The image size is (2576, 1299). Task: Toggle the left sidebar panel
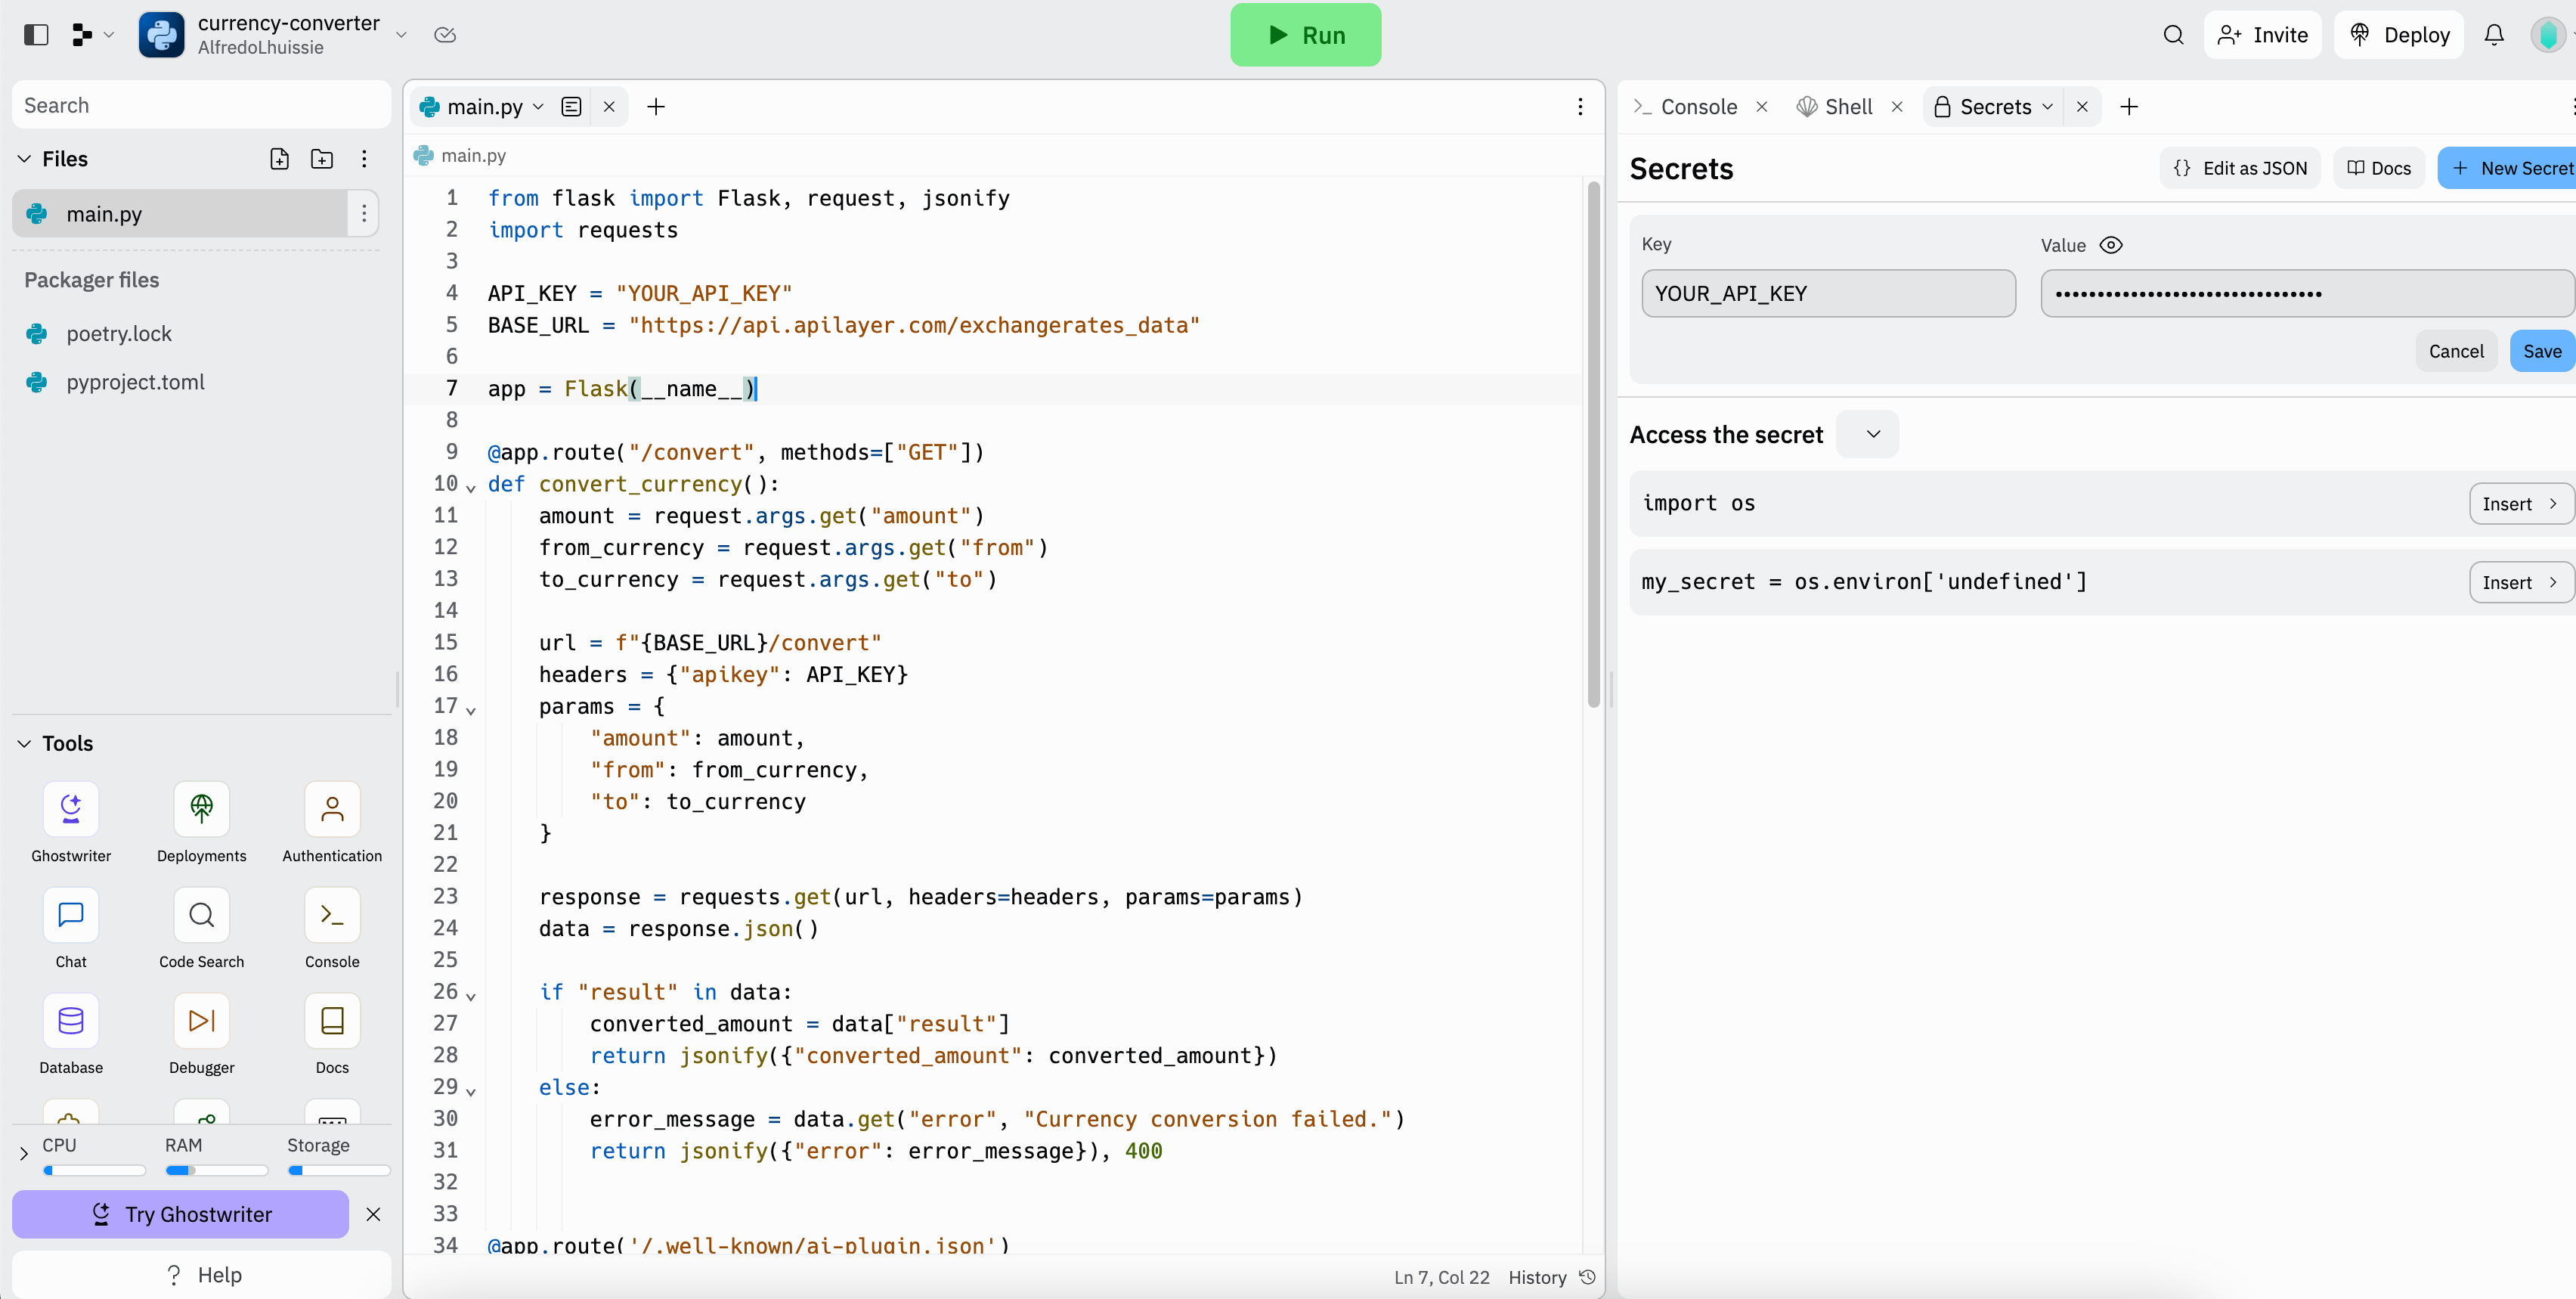(36, 35)
